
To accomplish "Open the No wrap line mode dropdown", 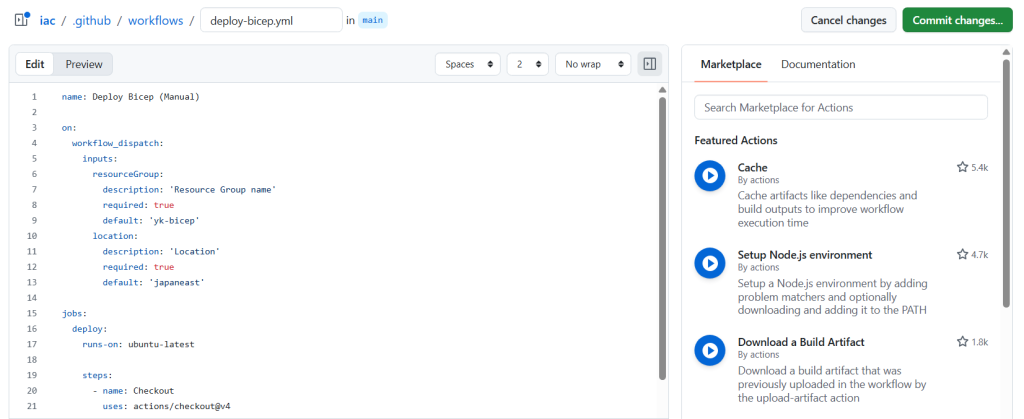I will pos(593,64).
